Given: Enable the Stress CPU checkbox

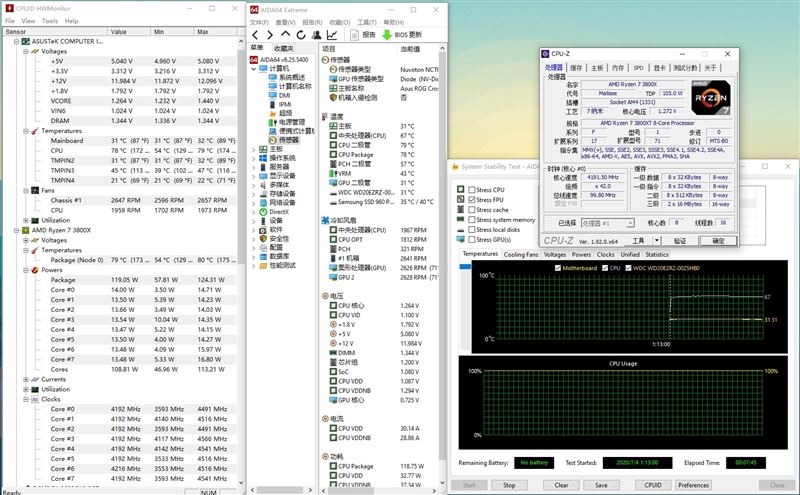Looking at the screenshot, I should click(x=472, y=189).
